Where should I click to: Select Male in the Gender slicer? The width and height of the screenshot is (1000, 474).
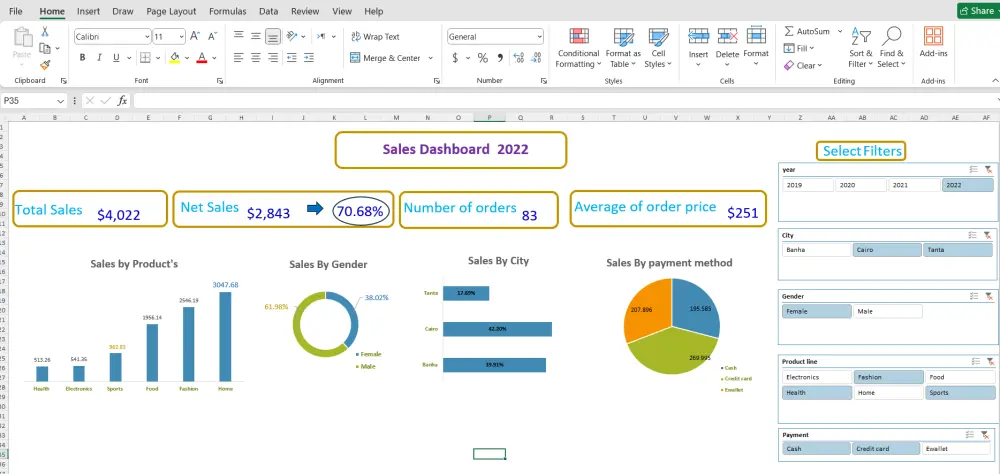pyautogui.click(x=888, y=311)
